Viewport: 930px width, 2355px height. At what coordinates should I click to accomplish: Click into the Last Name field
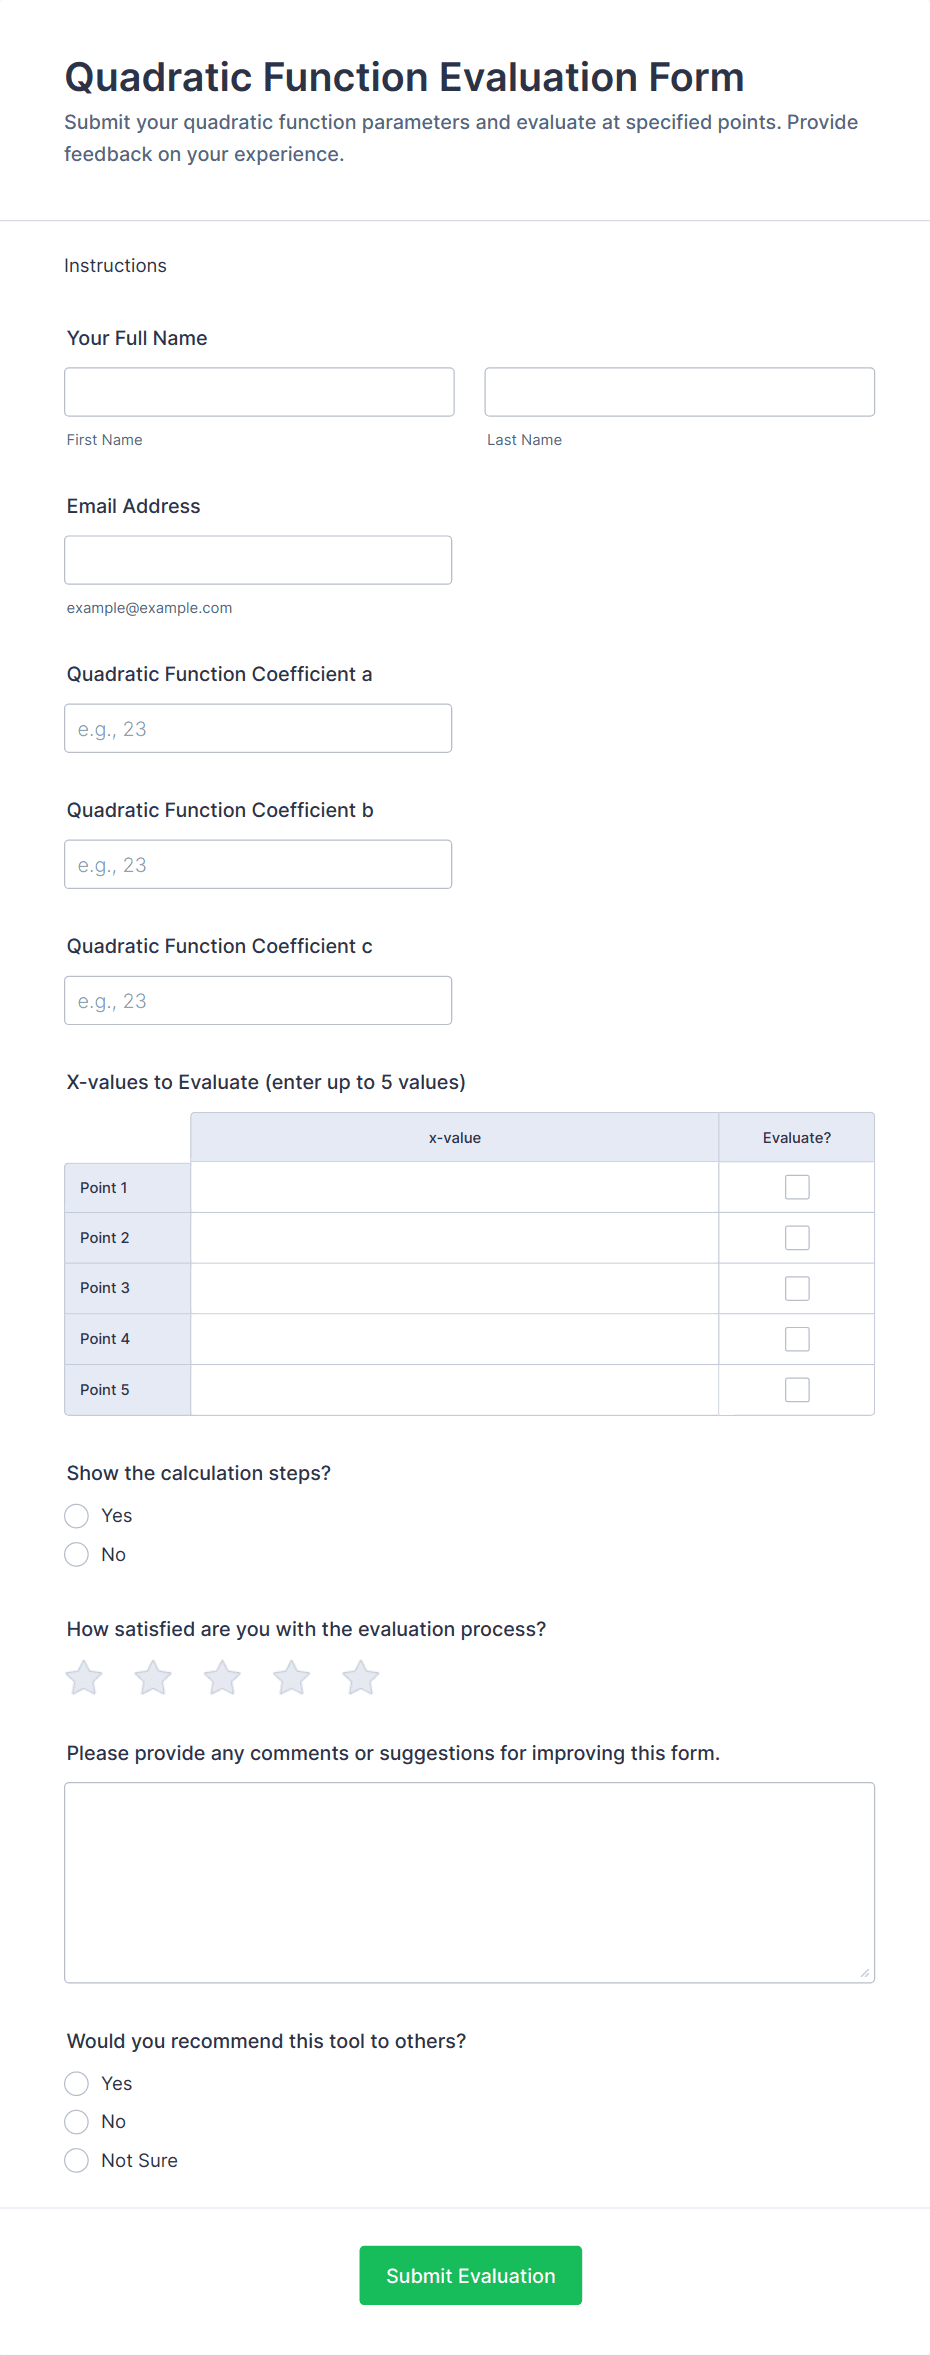[x=679, y=392]
